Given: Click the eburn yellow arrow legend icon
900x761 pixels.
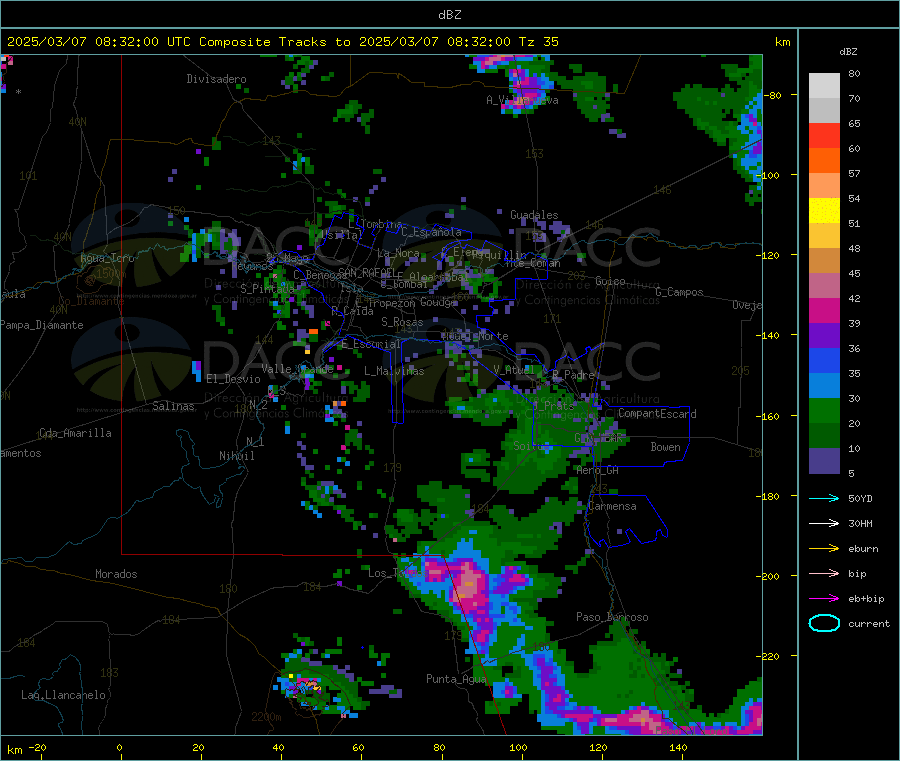Looking at the screenshot, I should point(824,548).
